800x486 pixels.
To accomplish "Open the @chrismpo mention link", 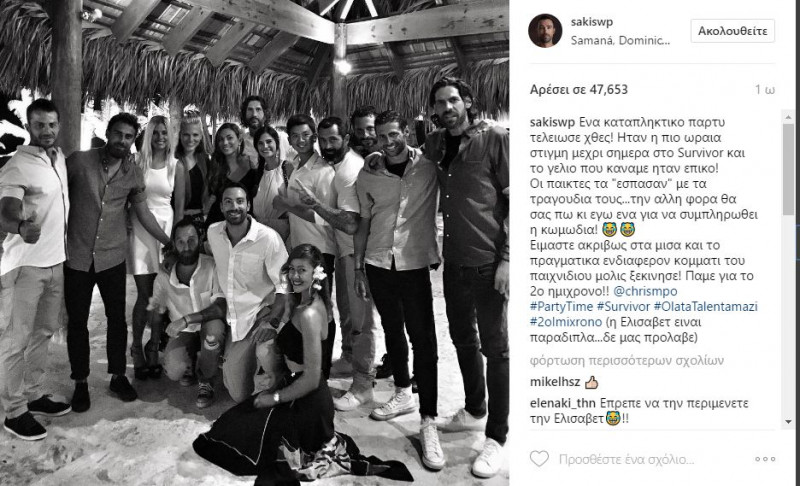I will [645, 291].
